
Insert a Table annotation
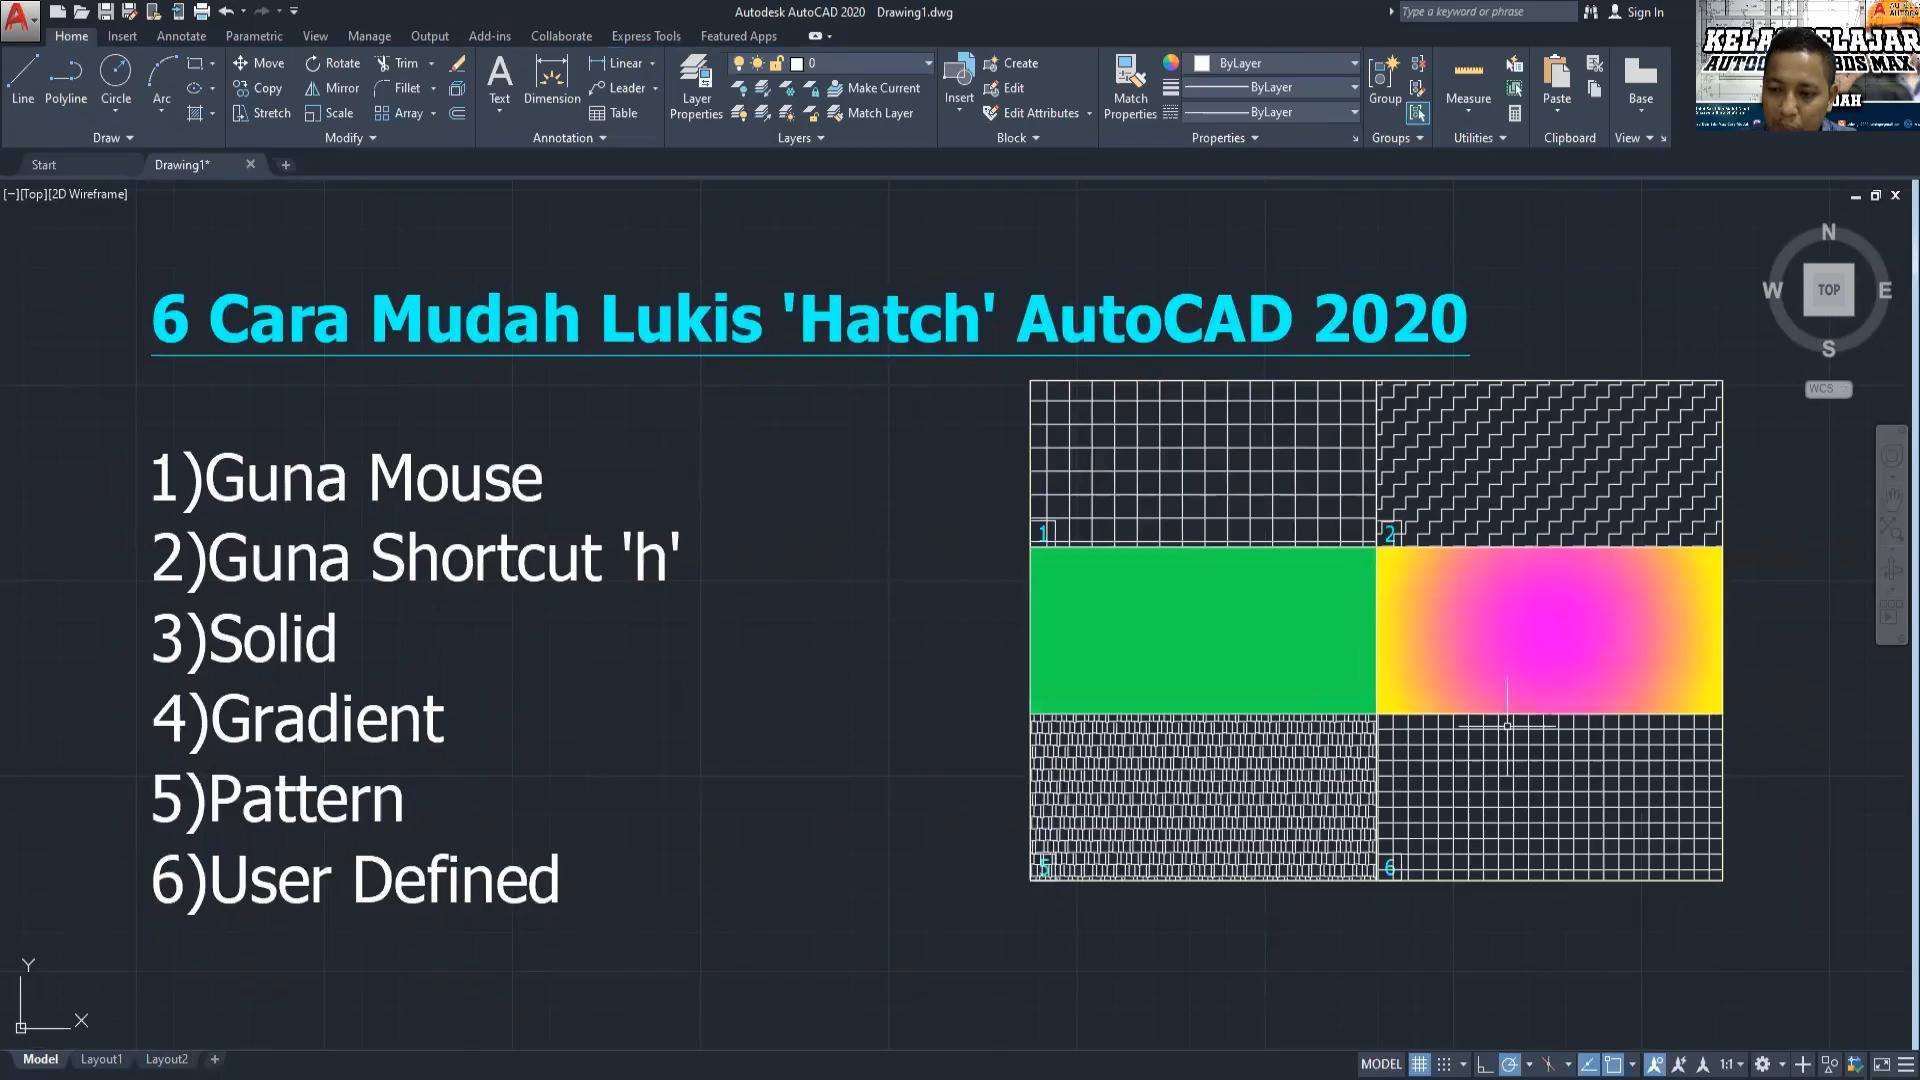(614, 113)
